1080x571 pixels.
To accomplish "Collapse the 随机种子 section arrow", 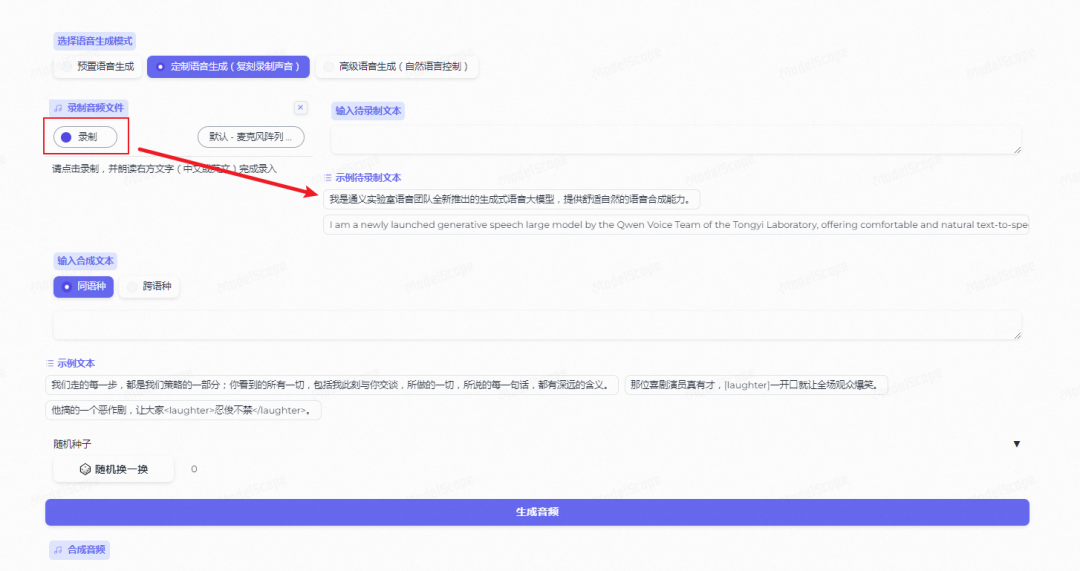I will (x=1017, y=444).
